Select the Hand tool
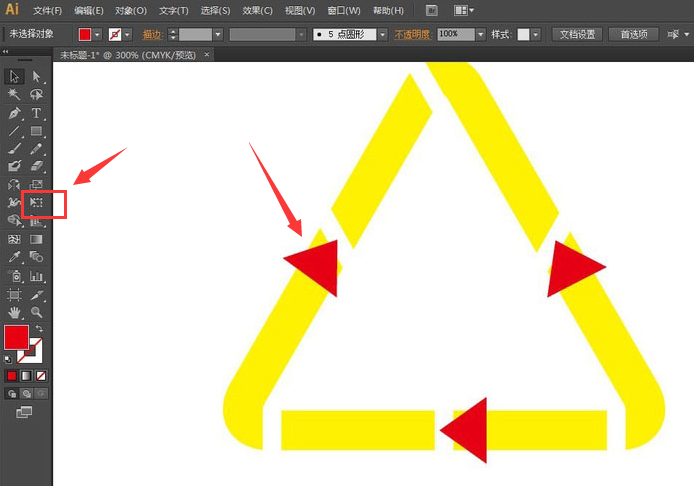694x486 pixels. (x=14, y=312)
